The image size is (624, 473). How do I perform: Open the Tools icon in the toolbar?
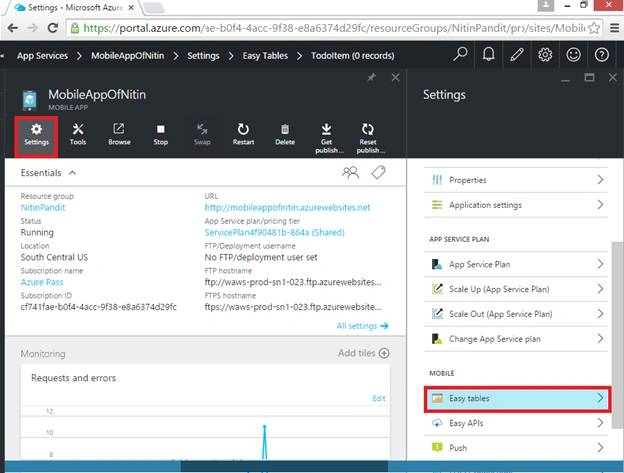click(78, 134)
